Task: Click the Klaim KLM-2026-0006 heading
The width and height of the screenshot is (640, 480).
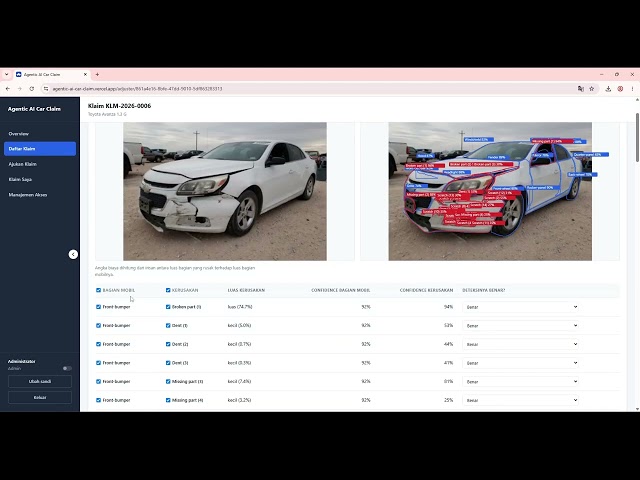Action: [119, 106]
